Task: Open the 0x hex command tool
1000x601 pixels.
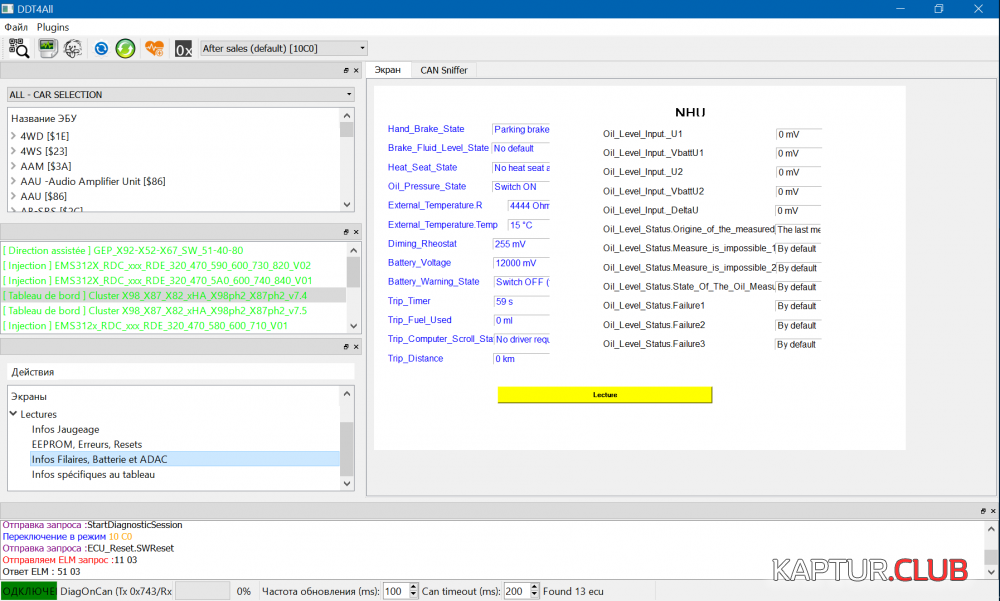Action: click(183, 49)
